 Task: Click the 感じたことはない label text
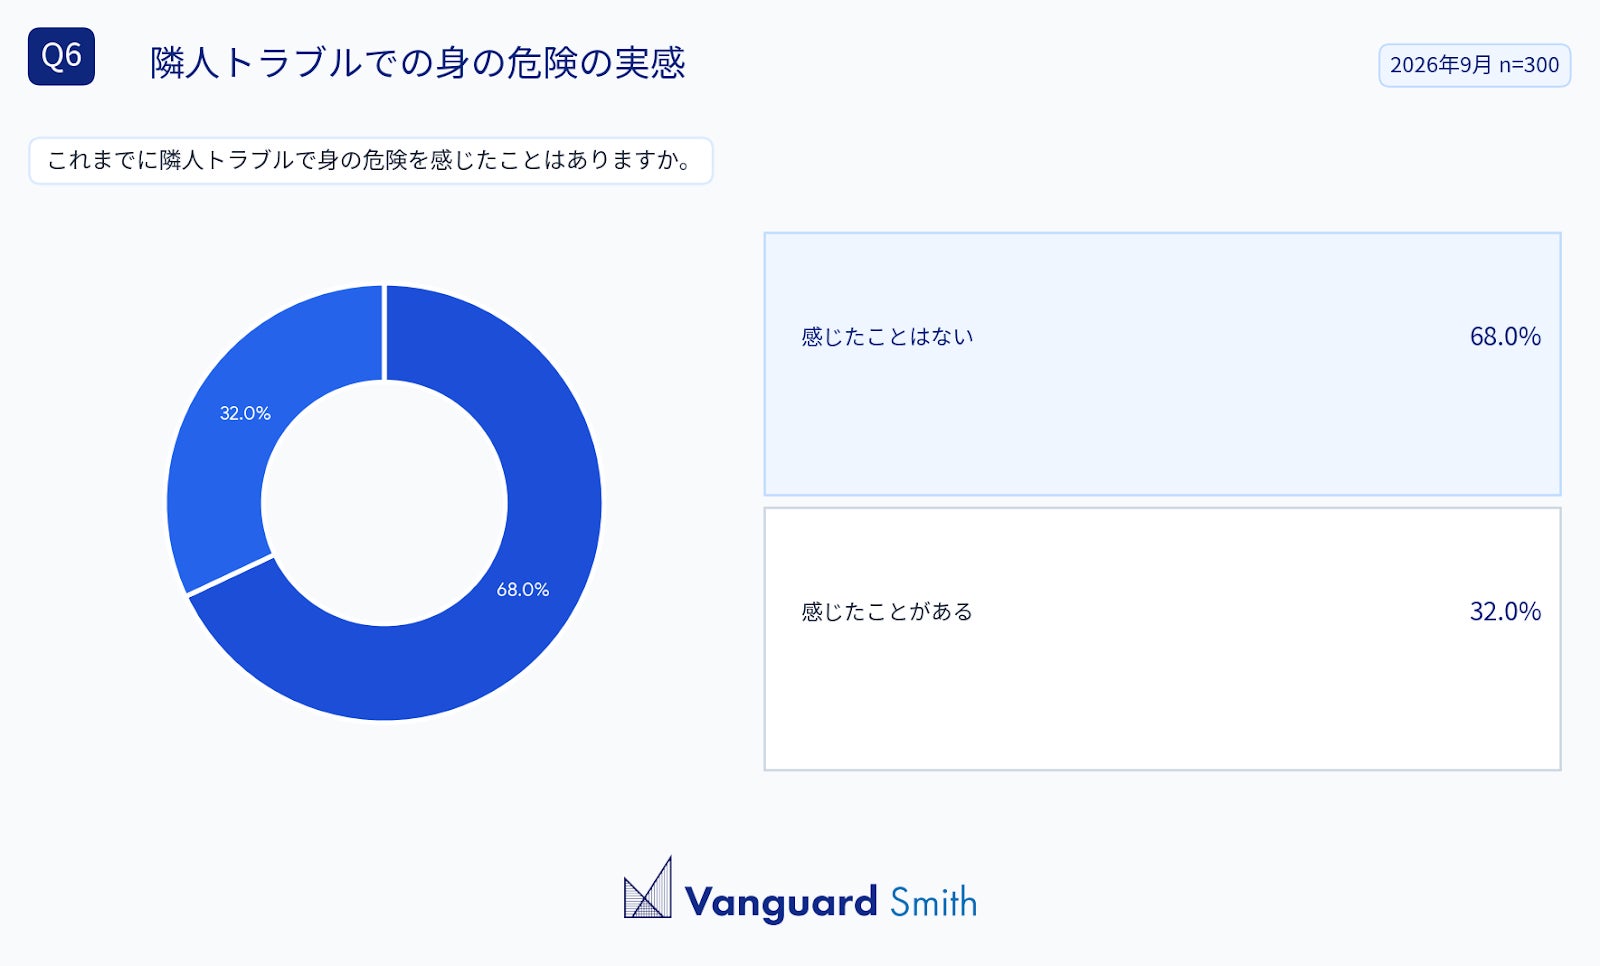click(887, 337)
